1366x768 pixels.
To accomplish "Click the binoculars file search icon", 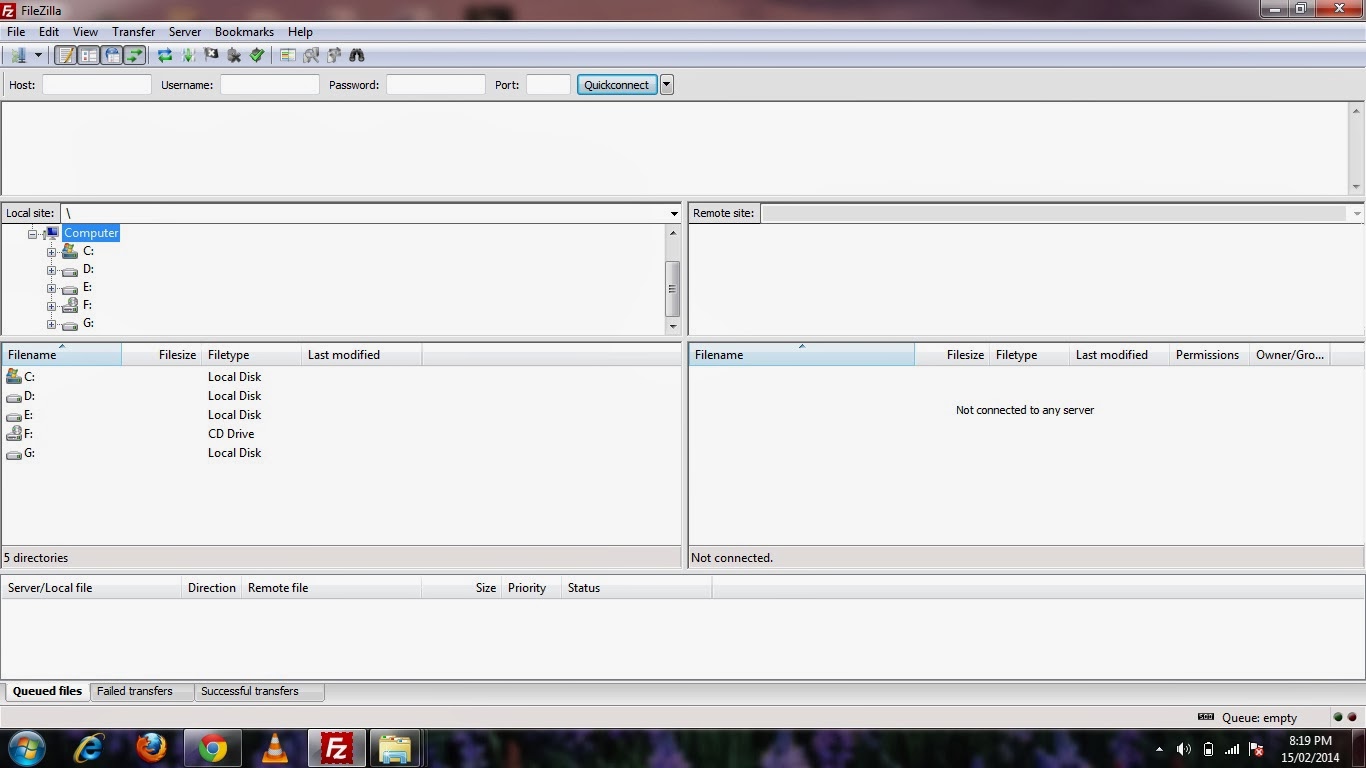I will click(357, 56).
